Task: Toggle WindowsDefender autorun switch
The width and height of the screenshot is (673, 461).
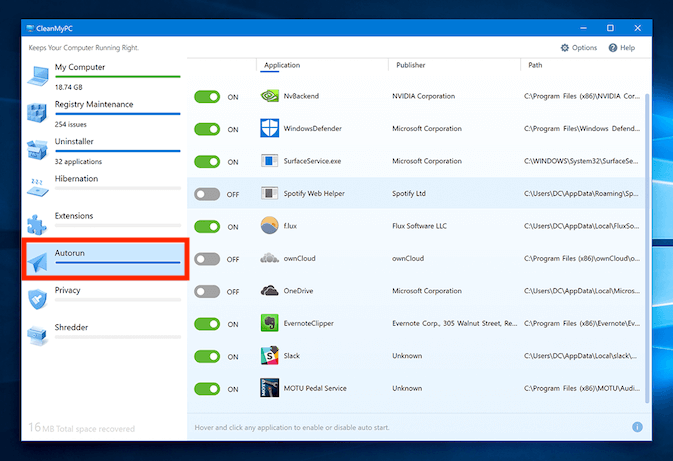Action: click(x=207, y=129)
